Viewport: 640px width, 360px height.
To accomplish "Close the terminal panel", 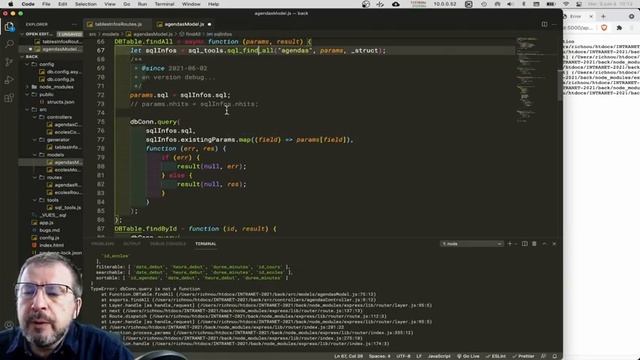I will [x=554, y=244].
